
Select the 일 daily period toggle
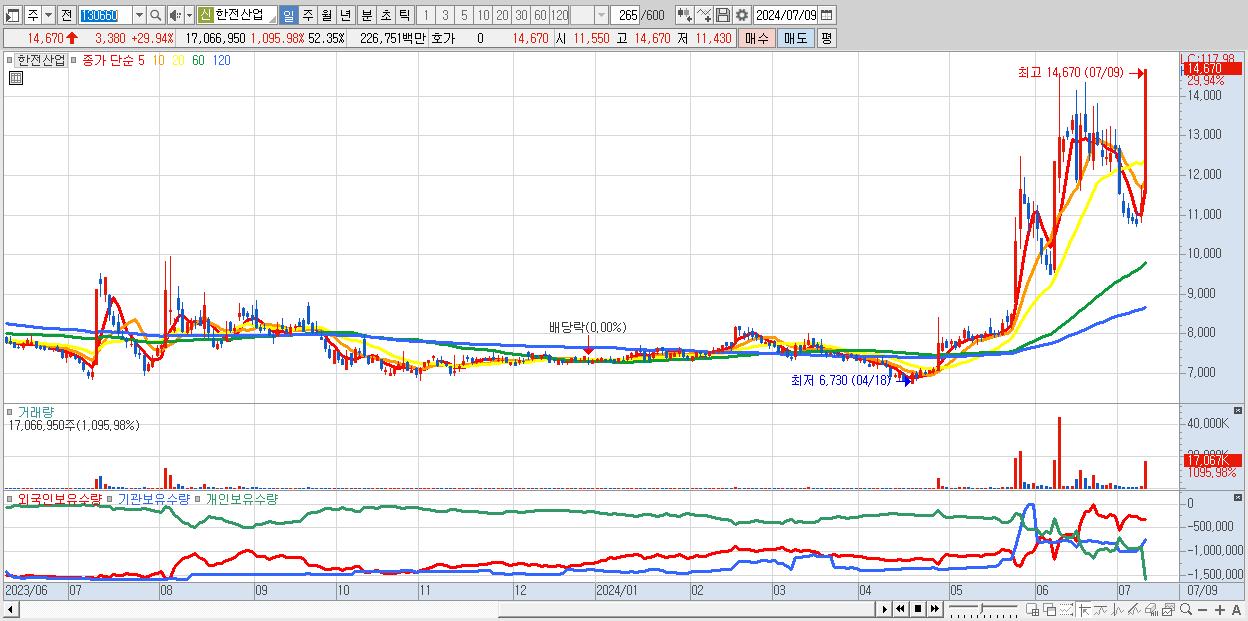point(288,15)
